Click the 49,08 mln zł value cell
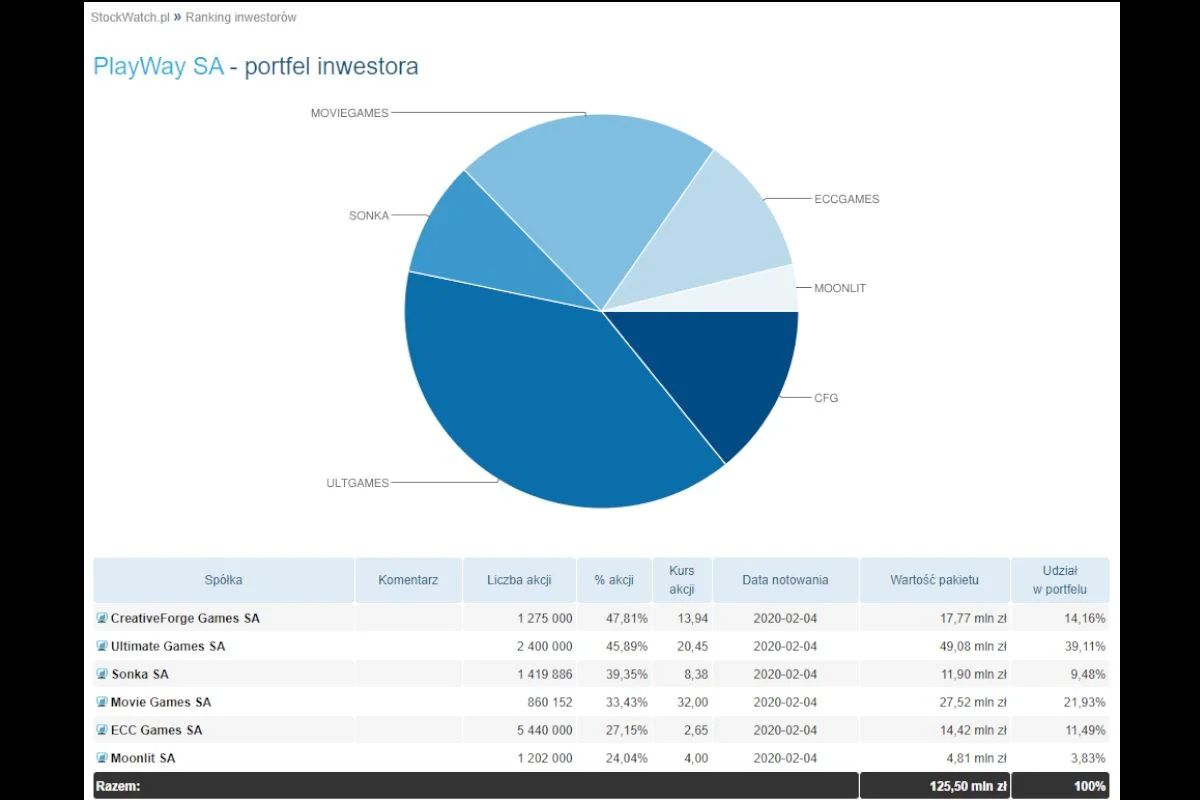Screen dimensions: 1200x800 (934, 646)
